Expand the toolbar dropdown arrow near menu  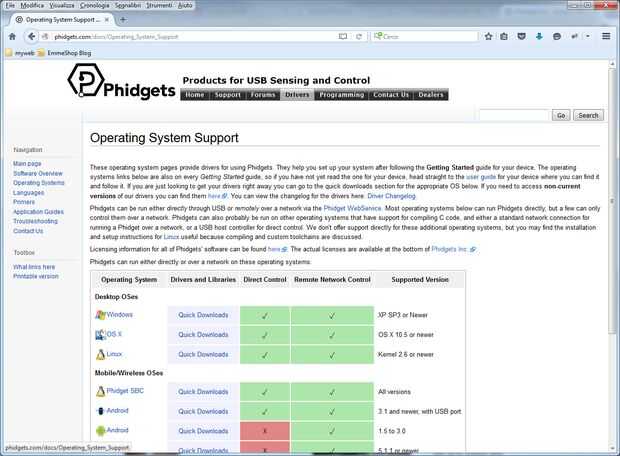click(x=588, y=36)
